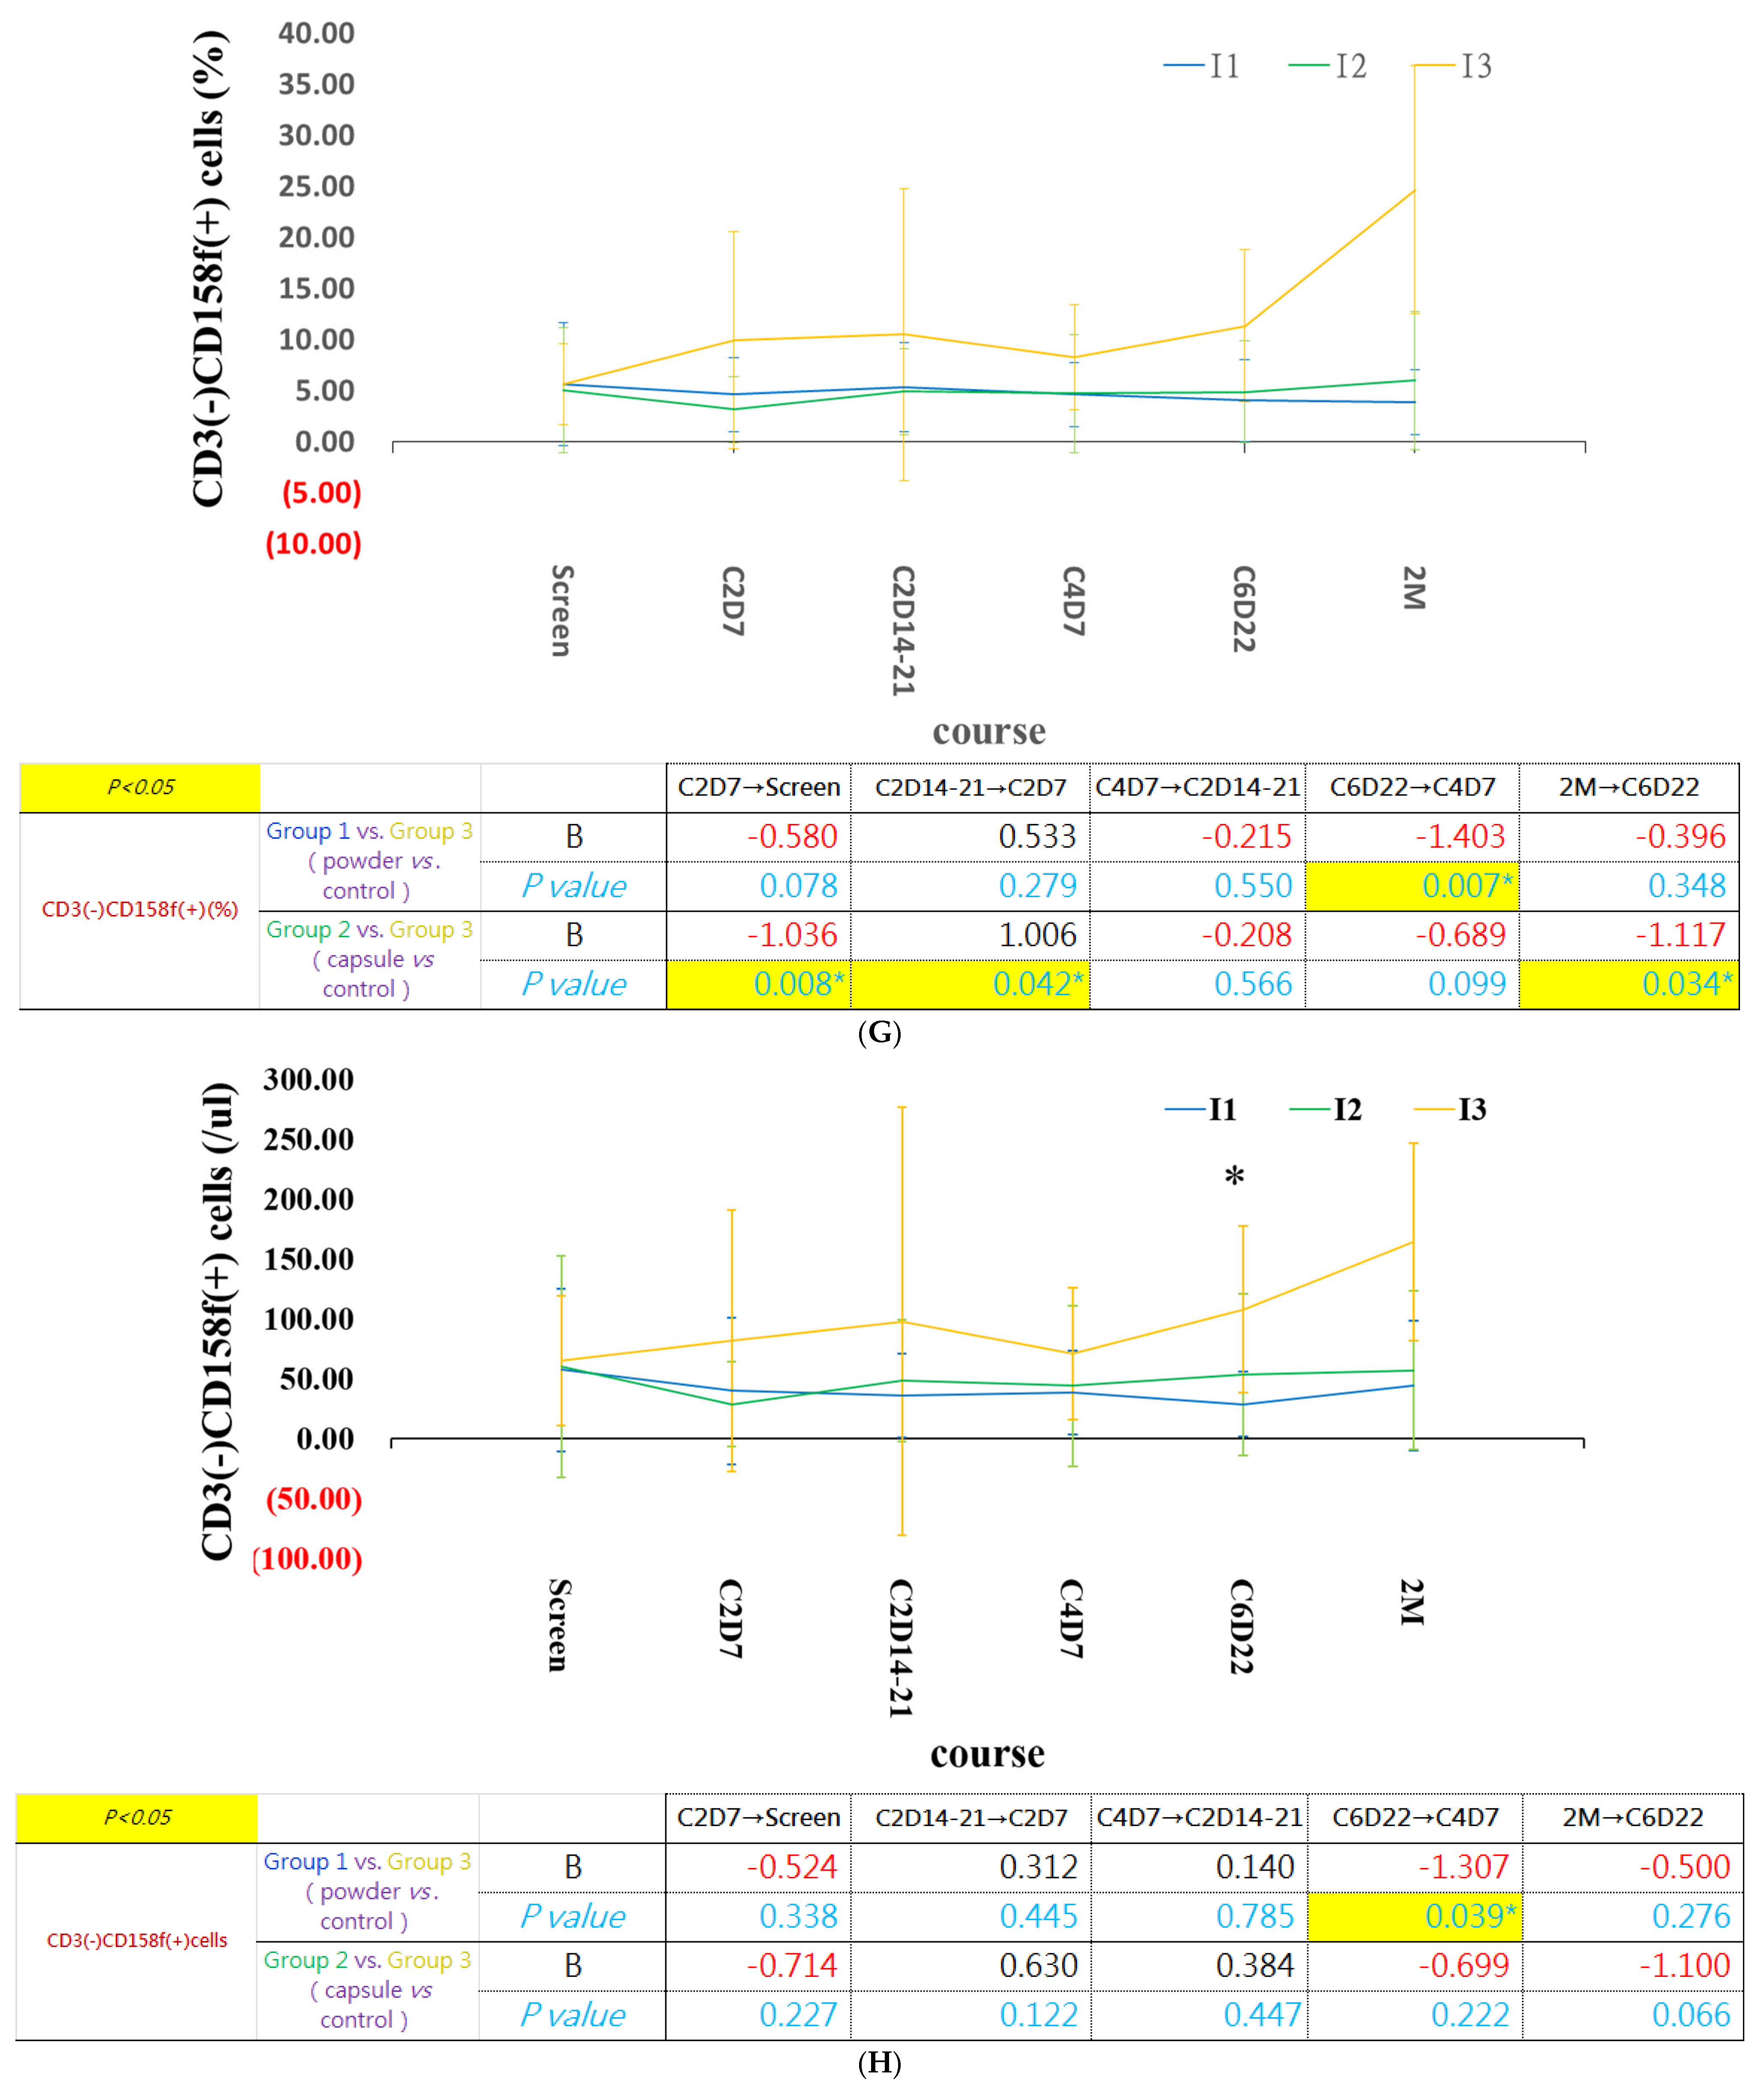Click the I1 legend entry in the percentage chart
1764x2087 pixels.
pos(1202,66)
